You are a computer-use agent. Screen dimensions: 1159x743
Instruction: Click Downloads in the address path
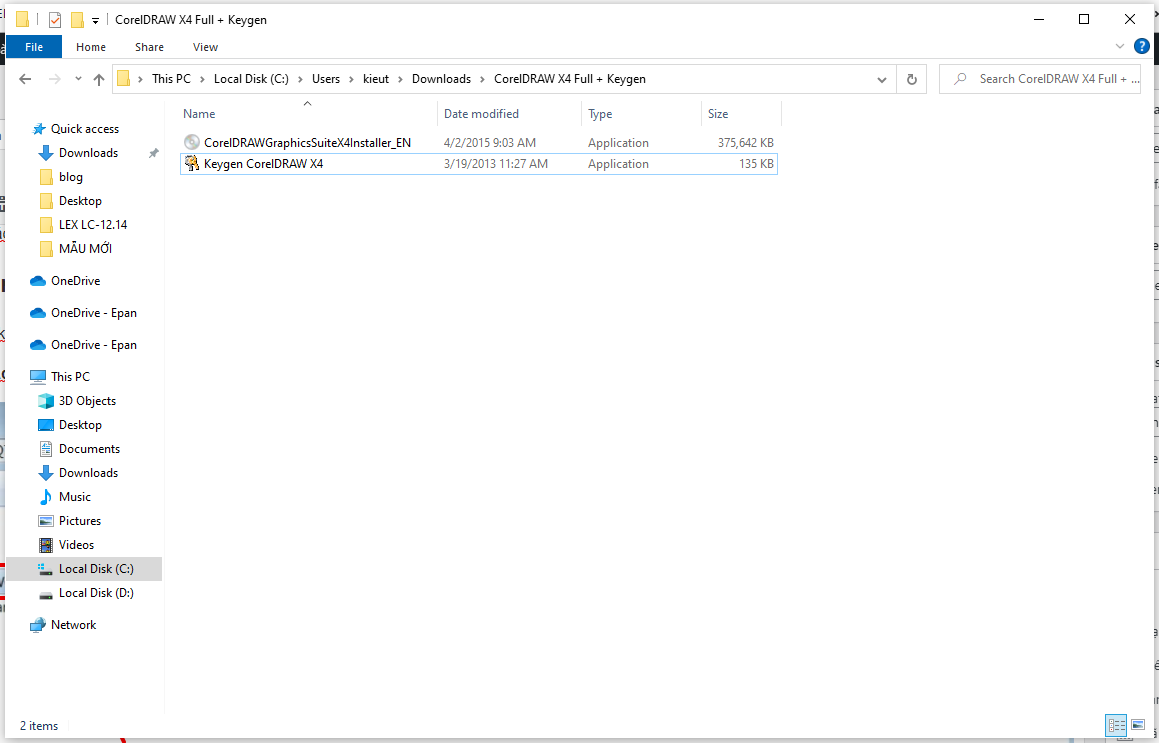coord(441,79)
